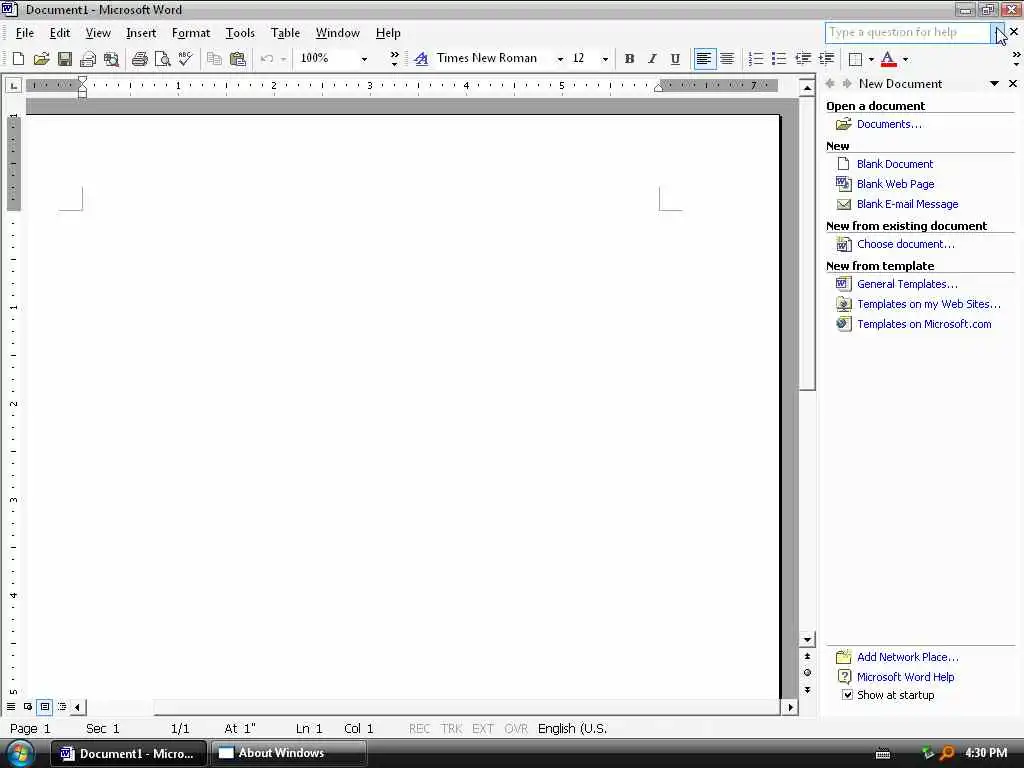Click the Blank E-mail Message link
Image resolution: width=1024 pixels, height=768 pixels.
click(x=908, y=204)
